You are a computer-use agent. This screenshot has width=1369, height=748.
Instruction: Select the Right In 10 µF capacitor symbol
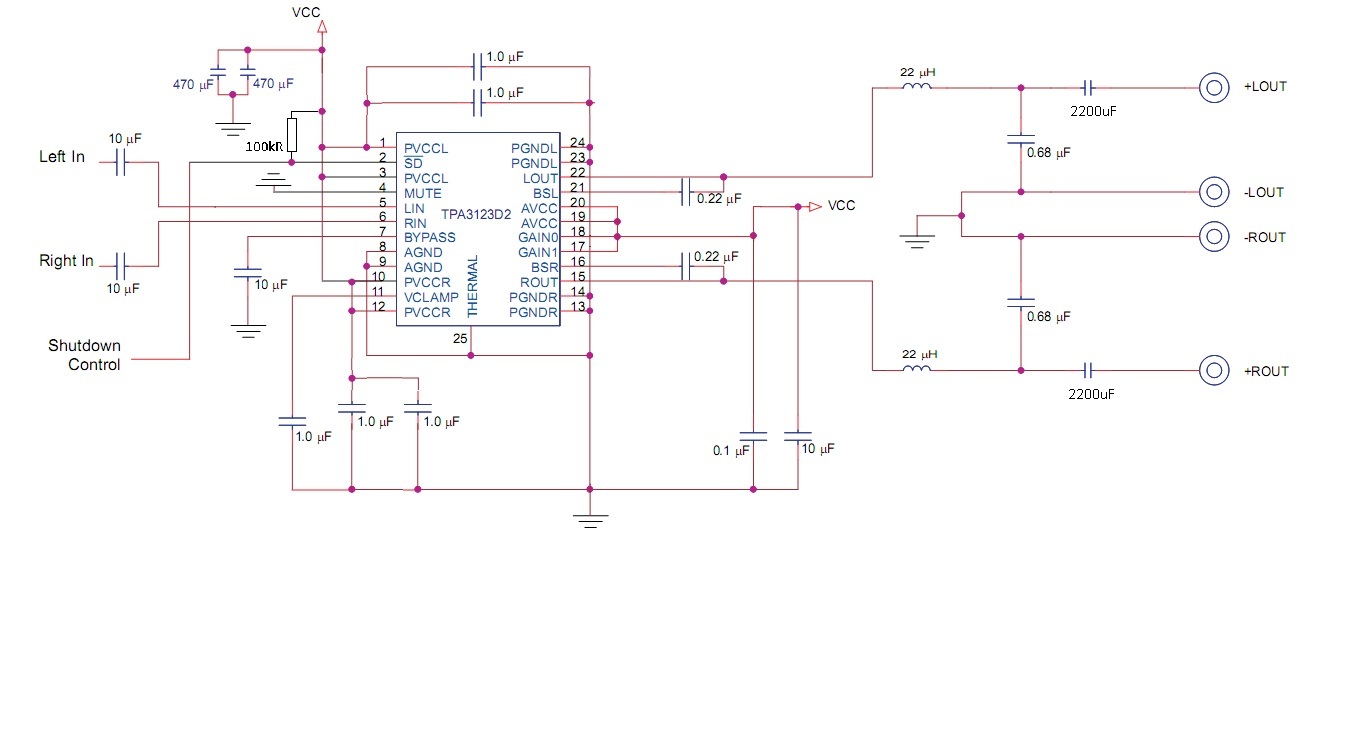pyautogui.click(x=122, y=266)
